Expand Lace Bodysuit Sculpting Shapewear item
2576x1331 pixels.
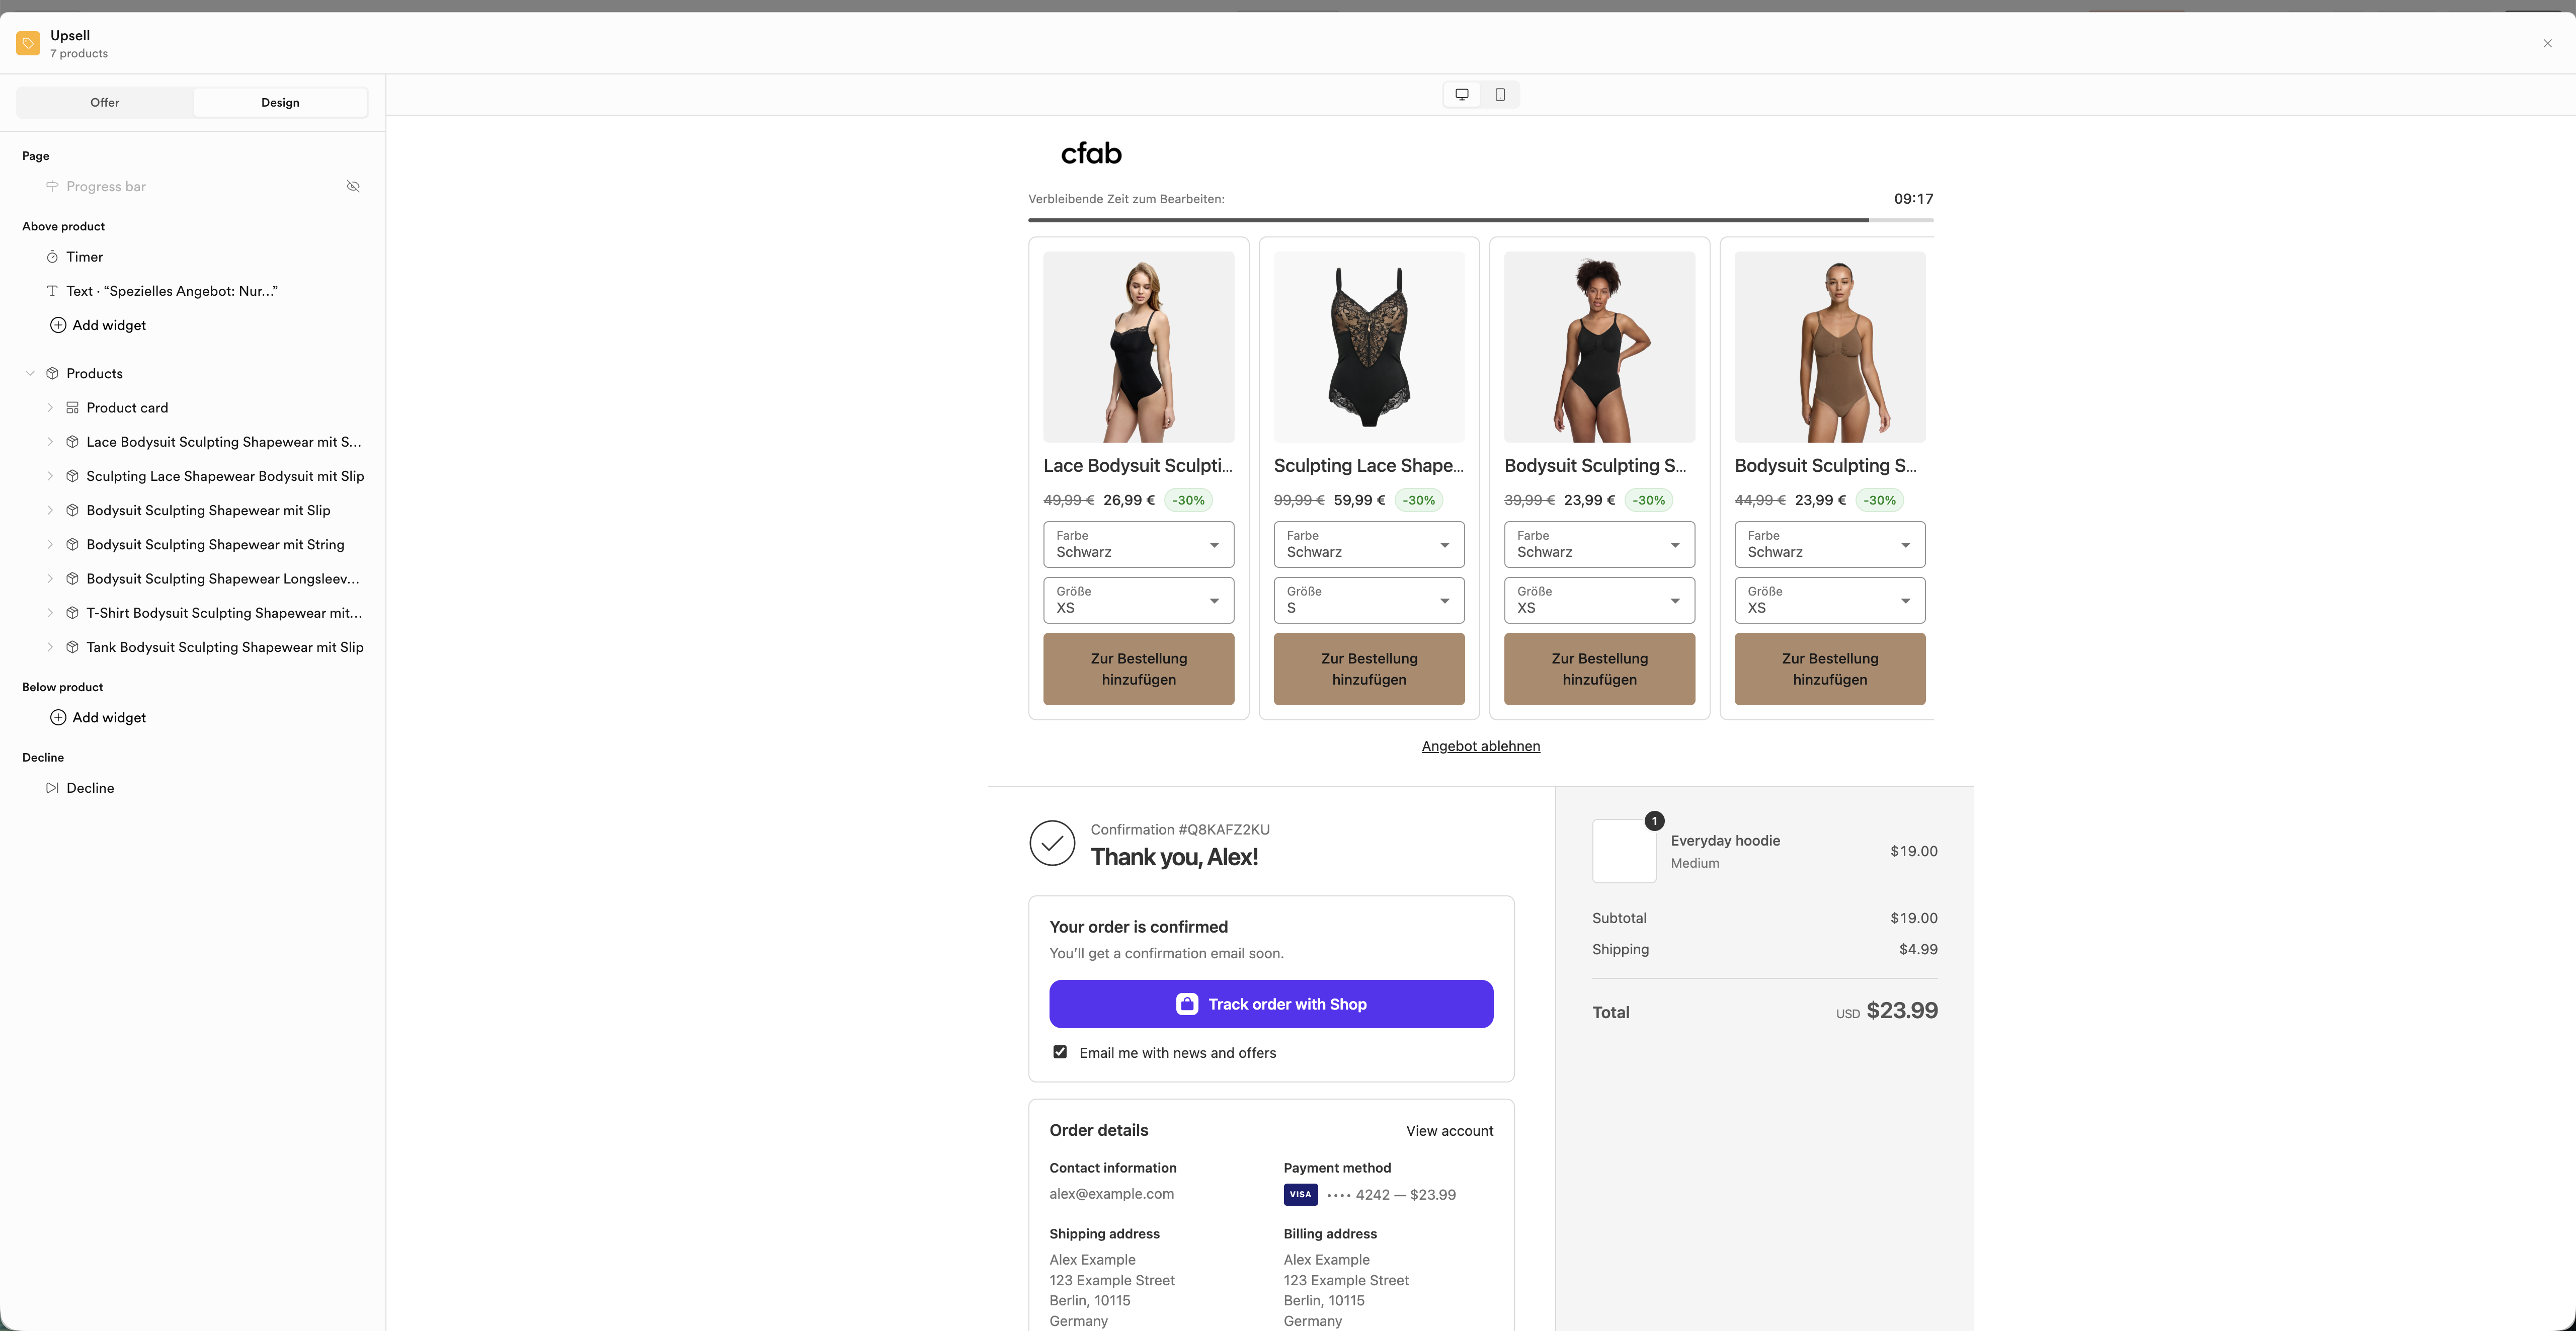[x=50, y=442]
